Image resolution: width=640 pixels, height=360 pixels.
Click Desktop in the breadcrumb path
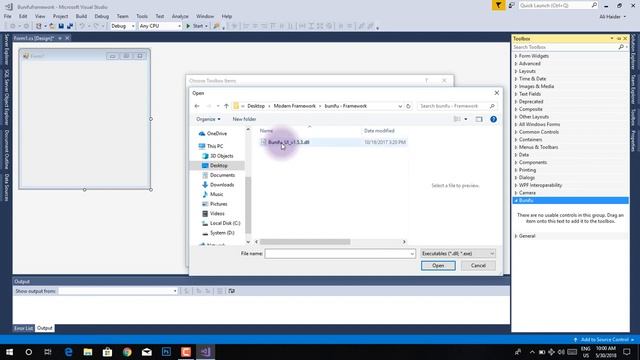pyautogui.click(x=256, y=106)
